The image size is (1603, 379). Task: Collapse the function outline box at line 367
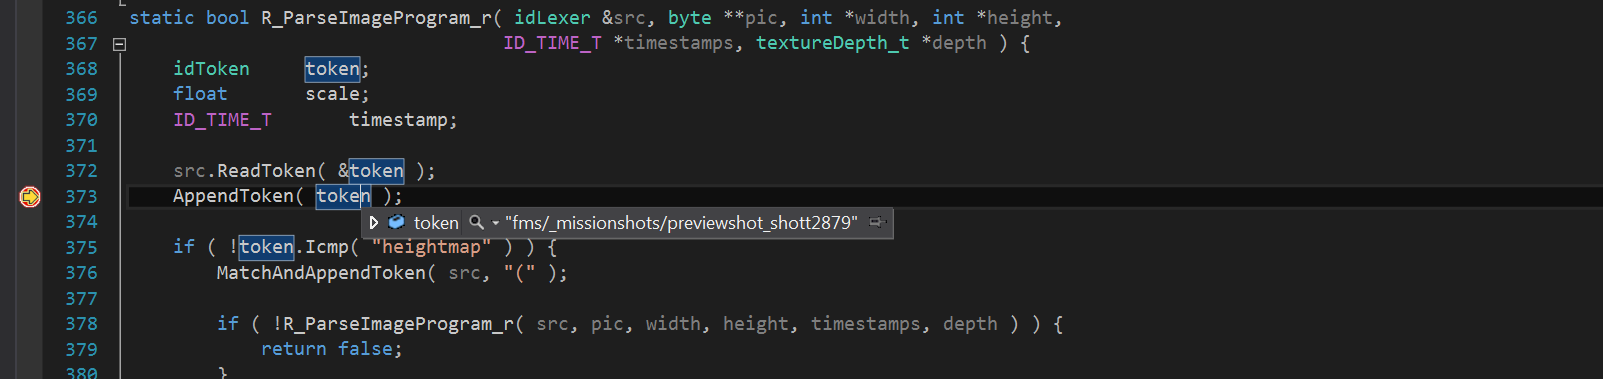[119, 44]
